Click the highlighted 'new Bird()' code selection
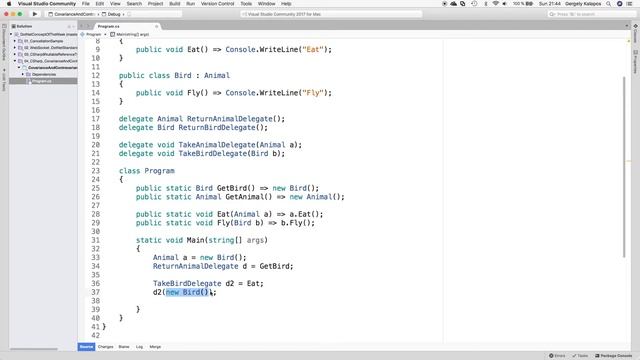This screenshot has width=640, height=360. (187, 292)
